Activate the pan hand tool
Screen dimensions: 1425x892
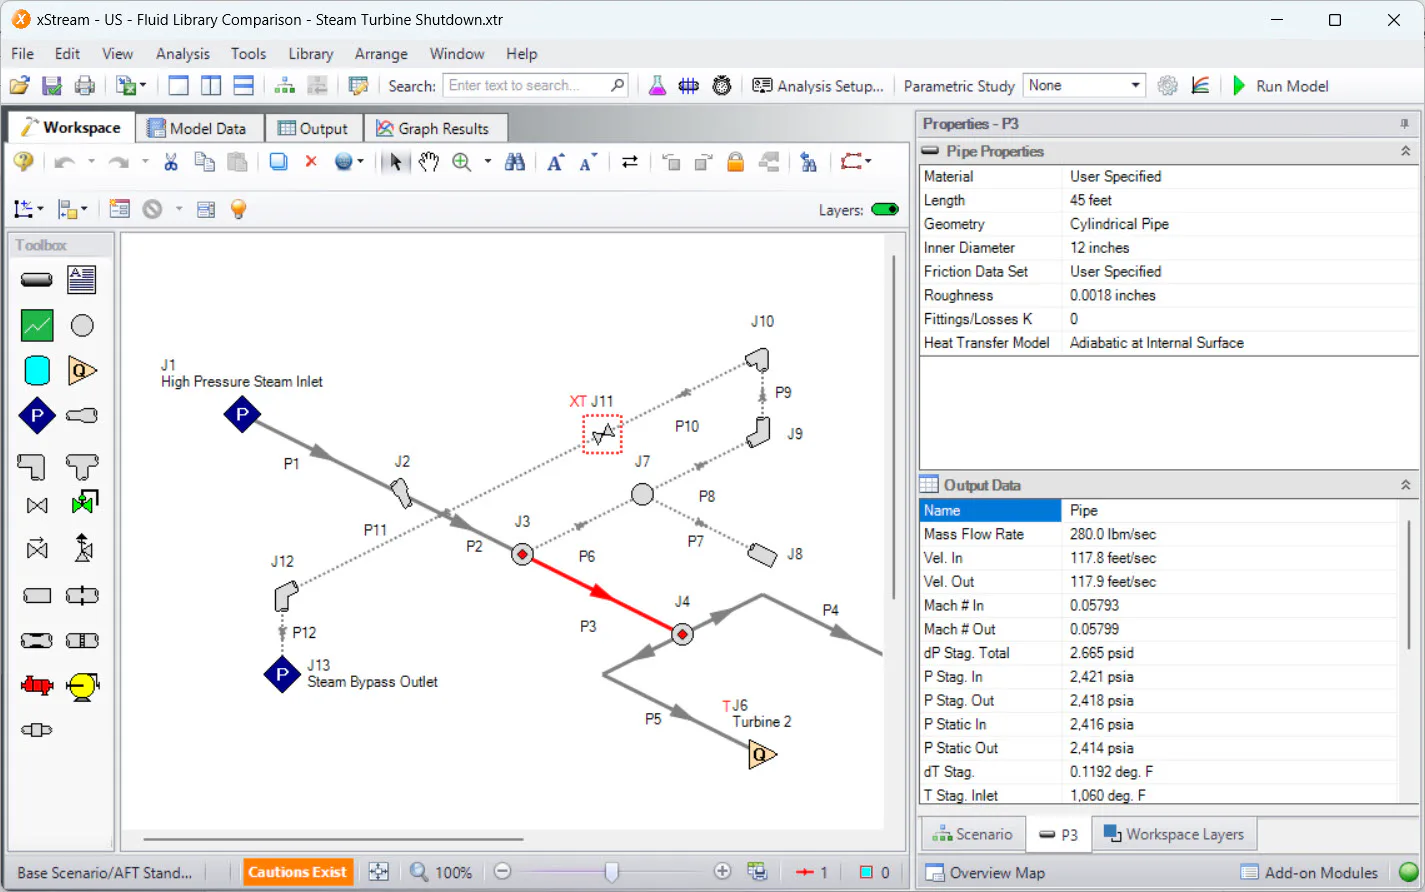(429, 162)
